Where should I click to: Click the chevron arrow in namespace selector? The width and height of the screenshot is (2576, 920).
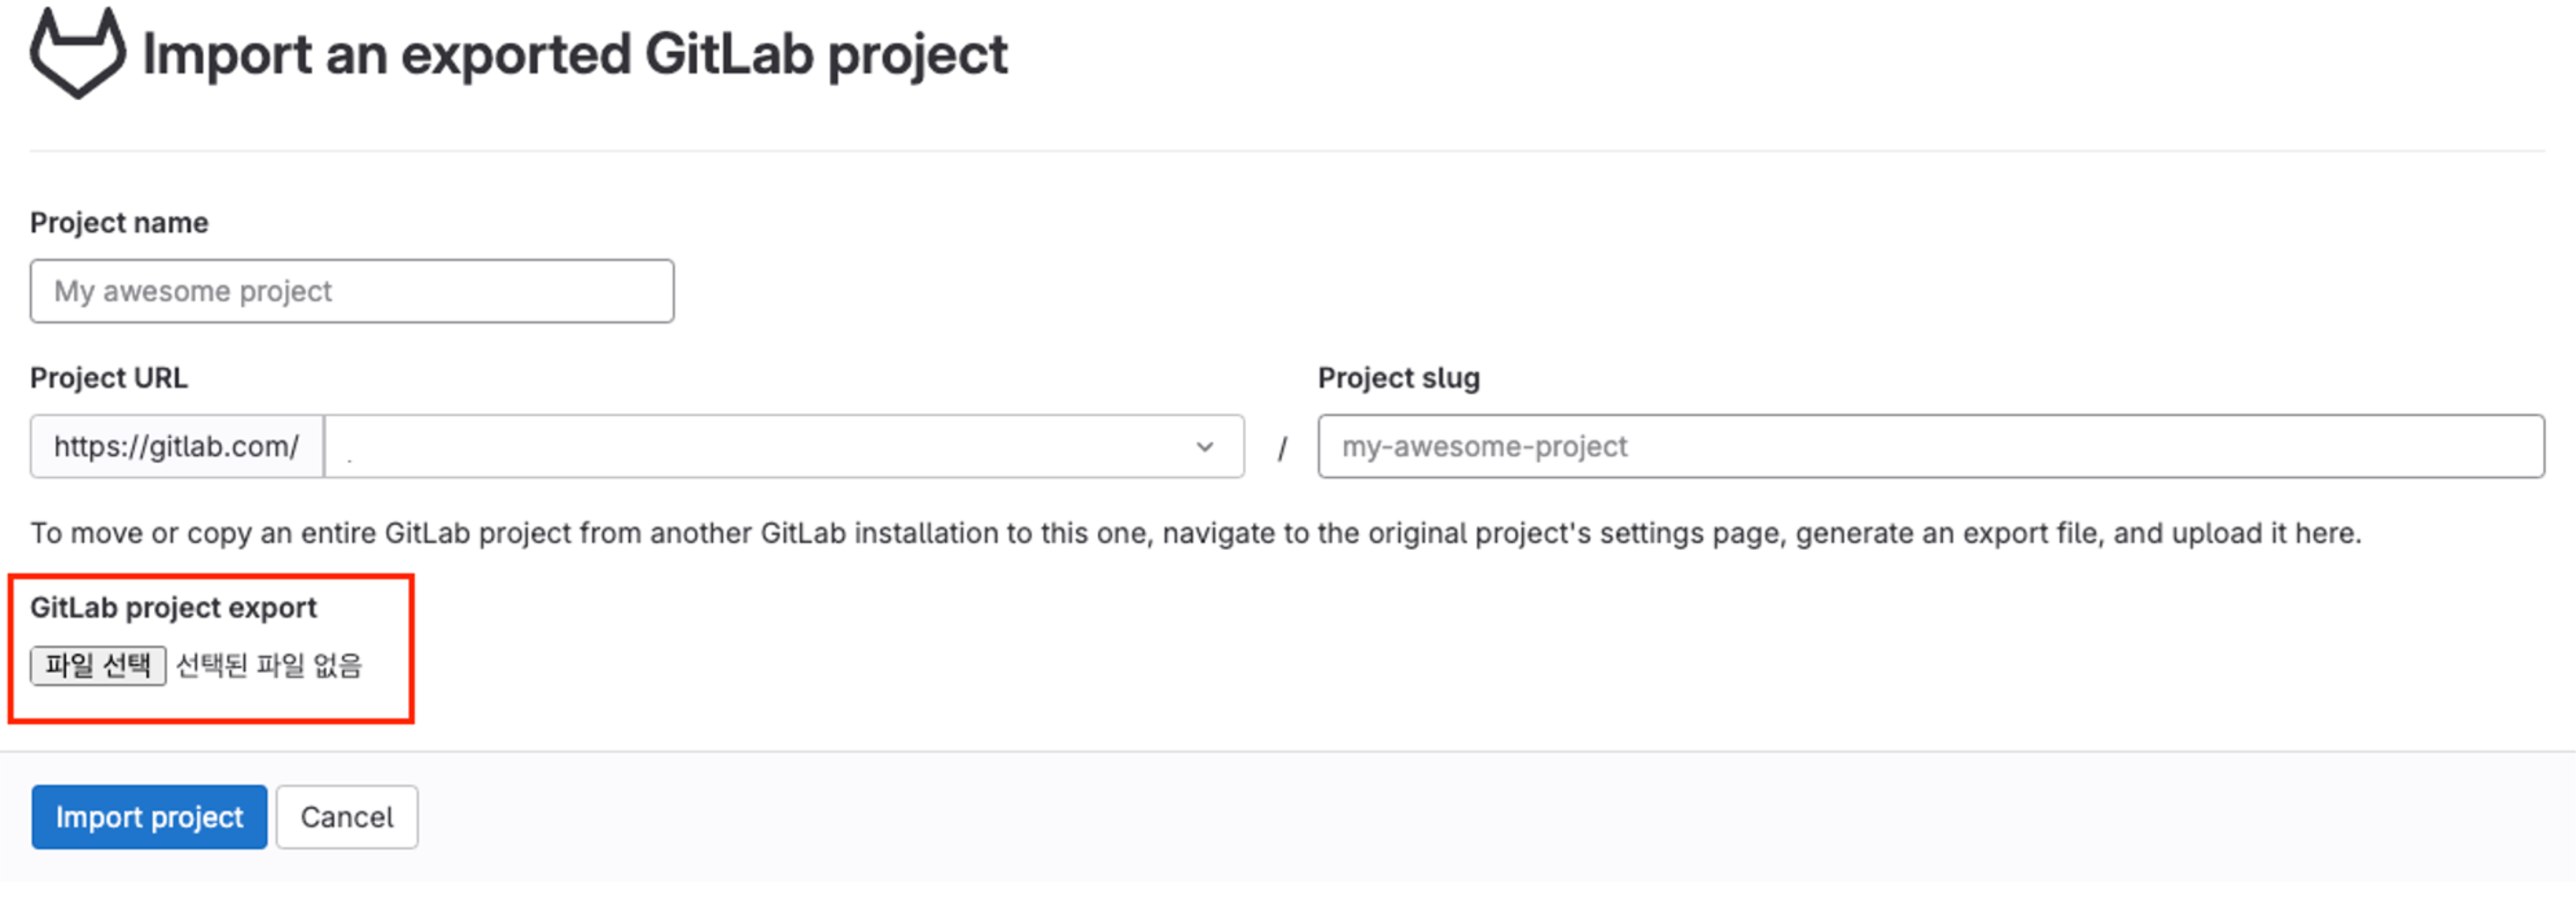1205,447
